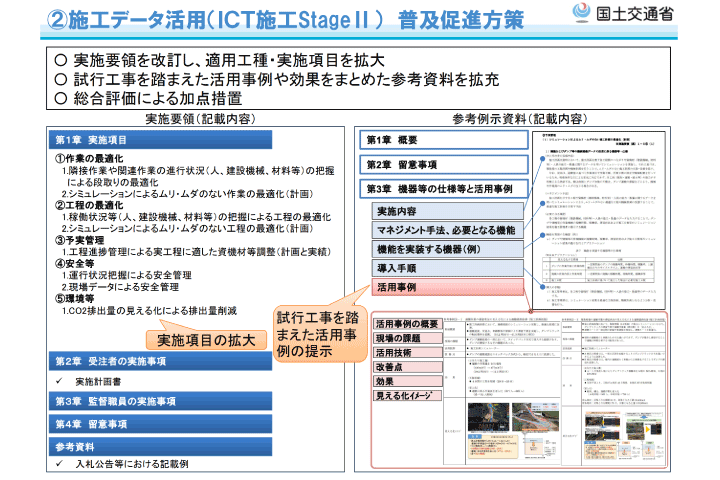Click the pink 活用事例 box
The image size is (720, 480).
(448, 288)
